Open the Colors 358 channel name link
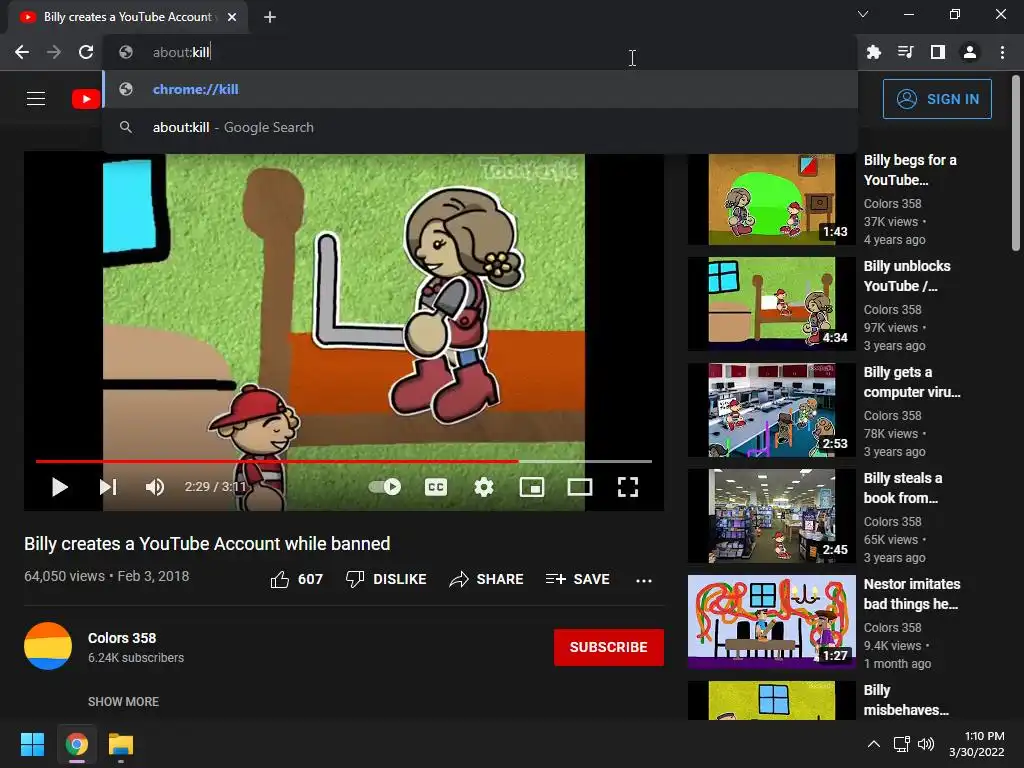Image resolution: width=1024 pixels, height=768 pixels. pos(122,638)
